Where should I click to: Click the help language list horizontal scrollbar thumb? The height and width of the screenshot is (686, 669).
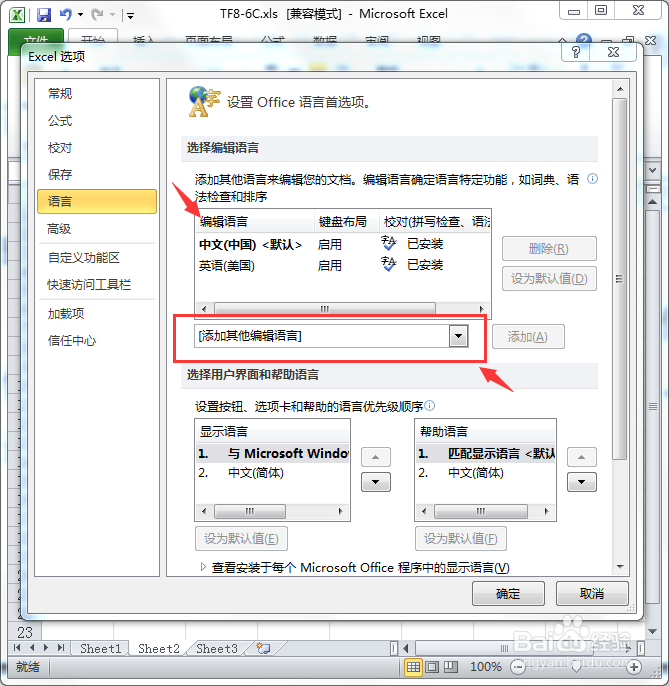(481, 511)
